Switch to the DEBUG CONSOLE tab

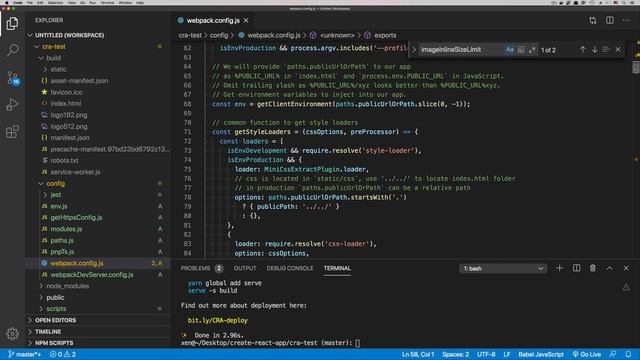[x=290, y=268]
